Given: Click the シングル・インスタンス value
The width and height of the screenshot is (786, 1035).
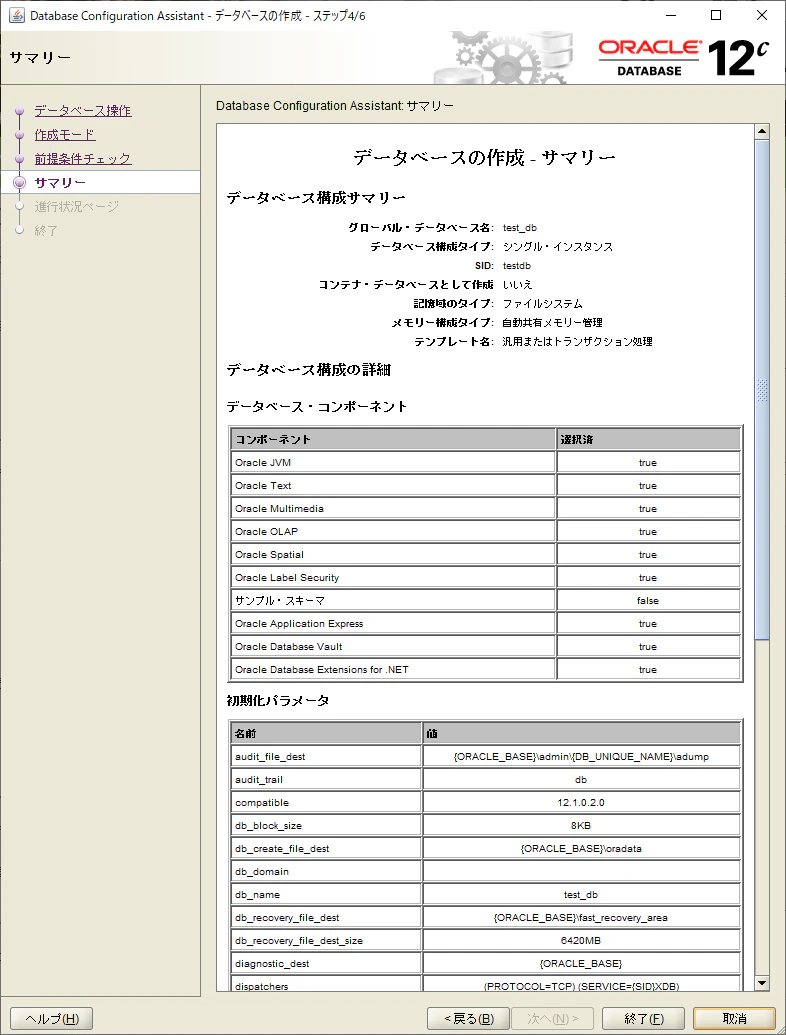Looking at the screenshot, I should click(558, 247).
